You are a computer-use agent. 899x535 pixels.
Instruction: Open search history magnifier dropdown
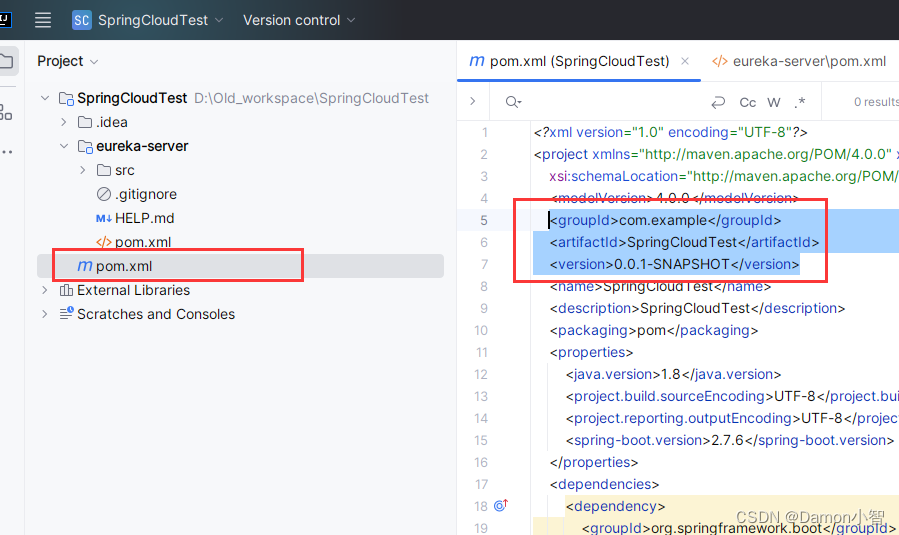click(513, 102)
